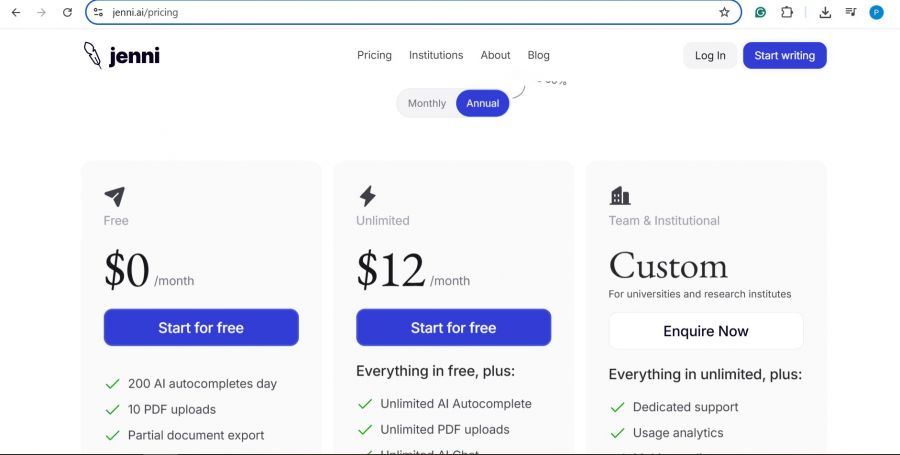
Task: Click the checkmark beside Unlimited PDF uploads
Action: [x=365, y=430]
